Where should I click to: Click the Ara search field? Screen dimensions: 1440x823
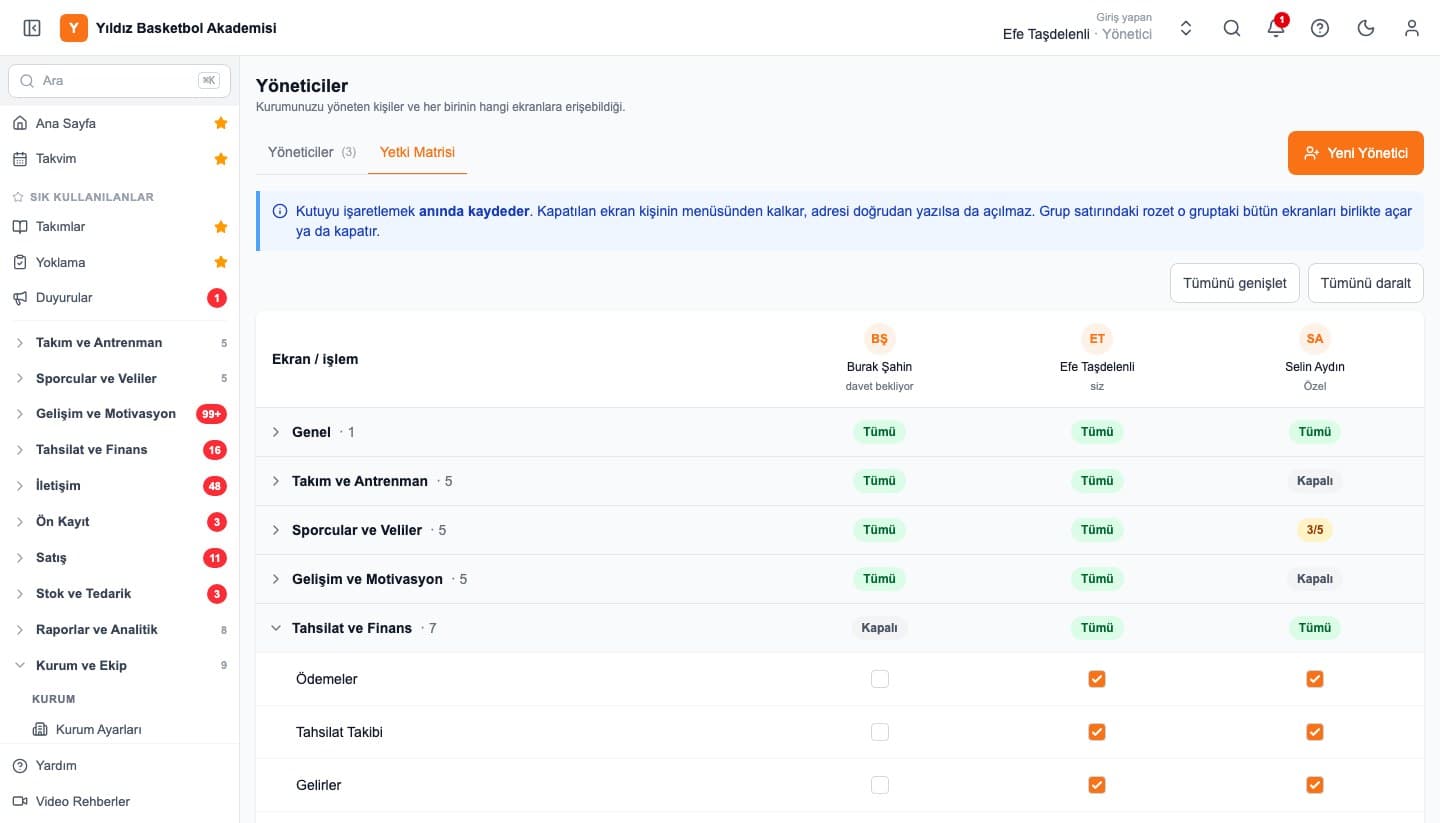[x=120, y=81]
